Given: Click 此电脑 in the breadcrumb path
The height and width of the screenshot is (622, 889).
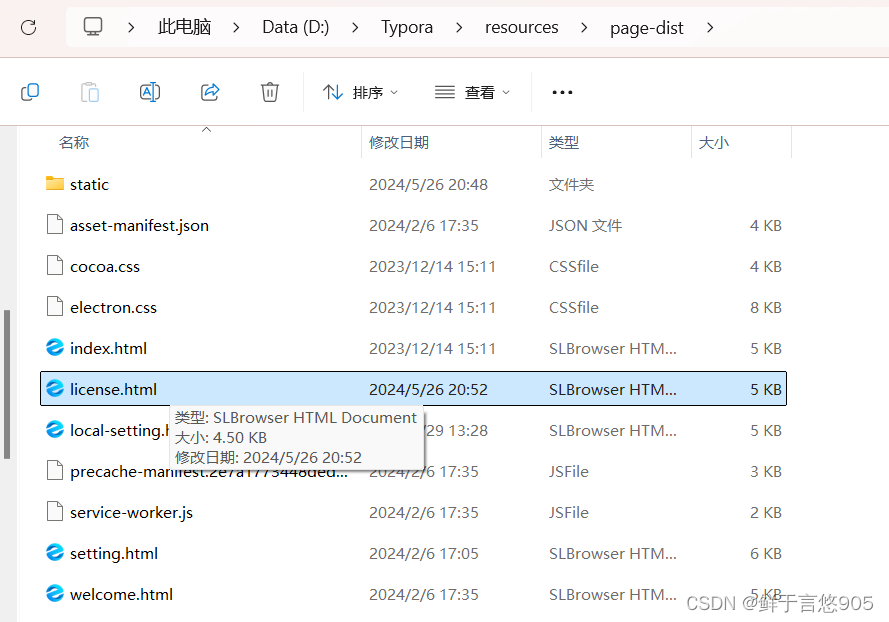Looking at the screenshot, I should click(x=184, y=27).
